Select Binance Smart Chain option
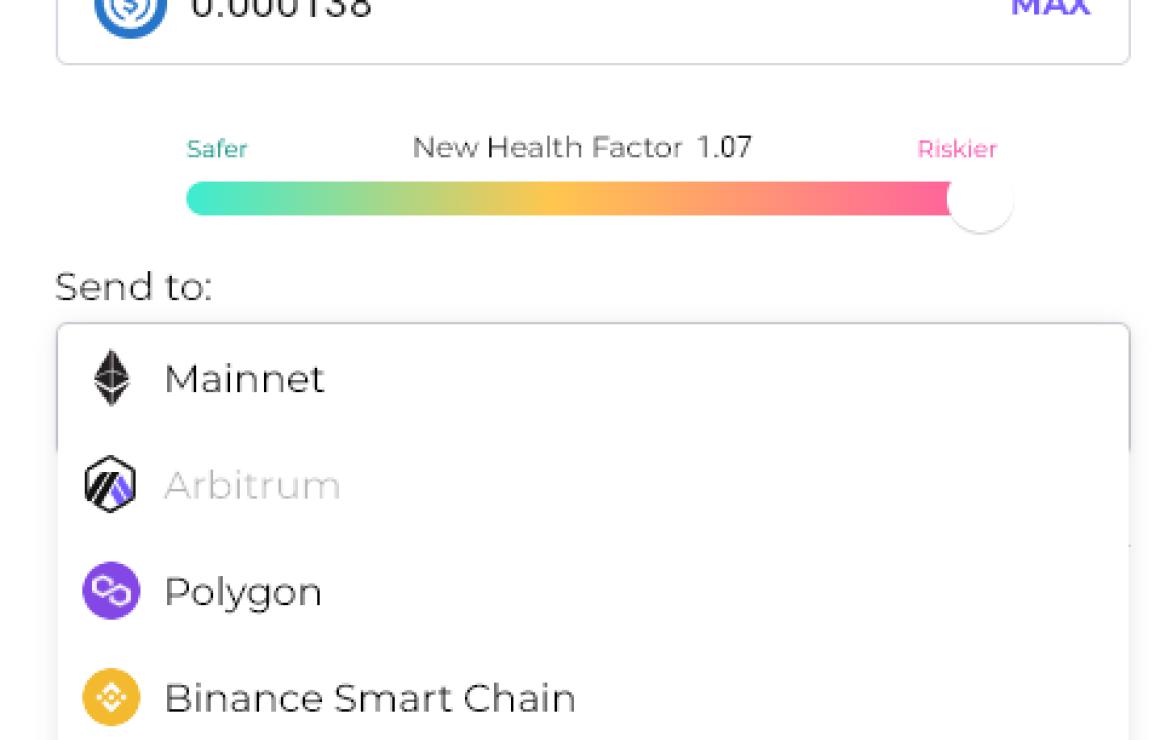The height and width of the screenshot is (740, 1160). (x=593, y=698)
